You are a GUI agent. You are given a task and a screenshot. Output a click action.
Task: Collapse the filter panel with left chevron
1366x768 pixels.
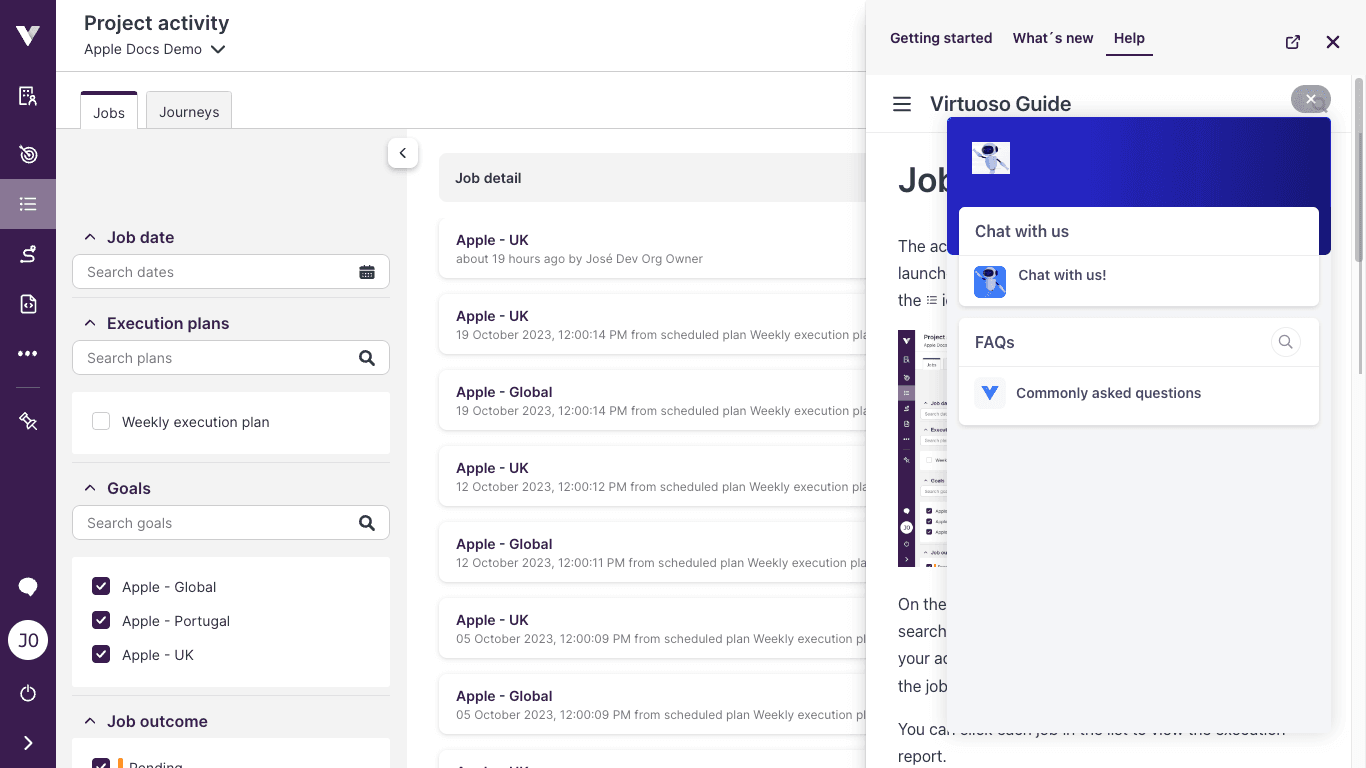pos(402,153)
